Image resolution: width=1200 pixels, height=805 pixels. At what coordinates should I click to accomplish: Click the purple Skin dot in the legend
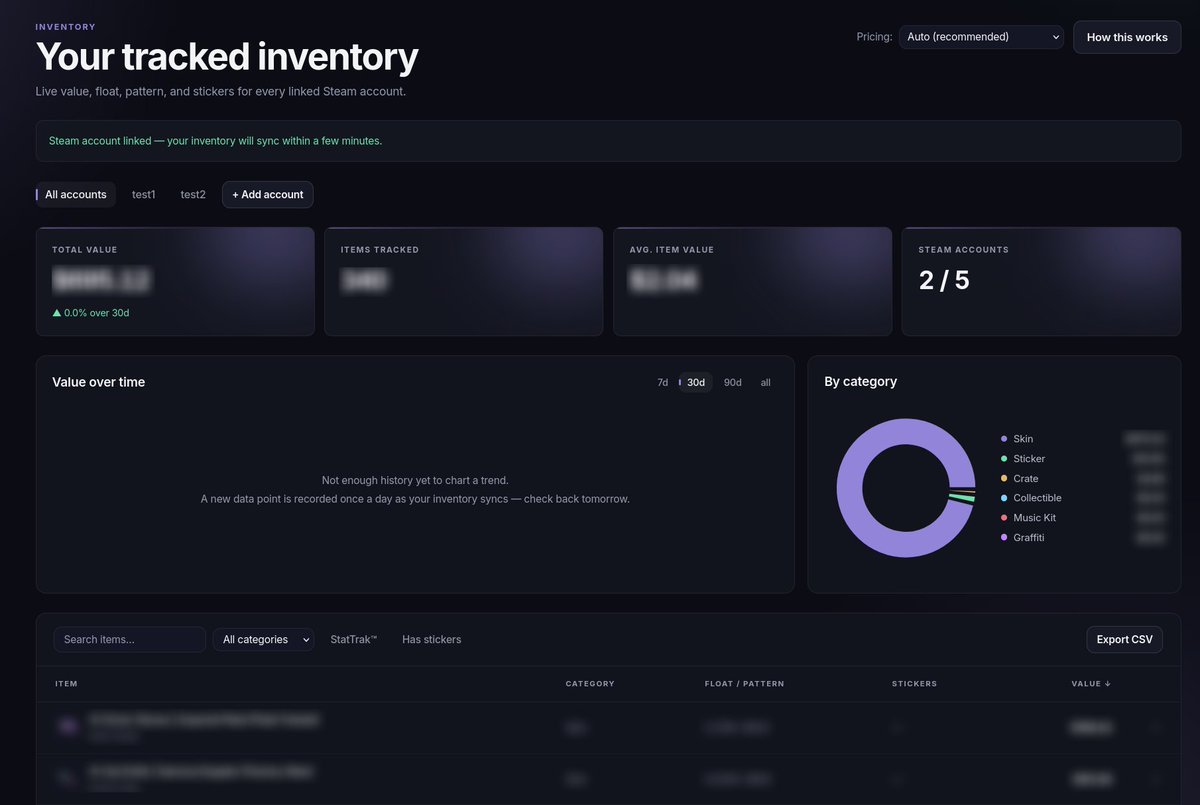(x=1004, y=439)
